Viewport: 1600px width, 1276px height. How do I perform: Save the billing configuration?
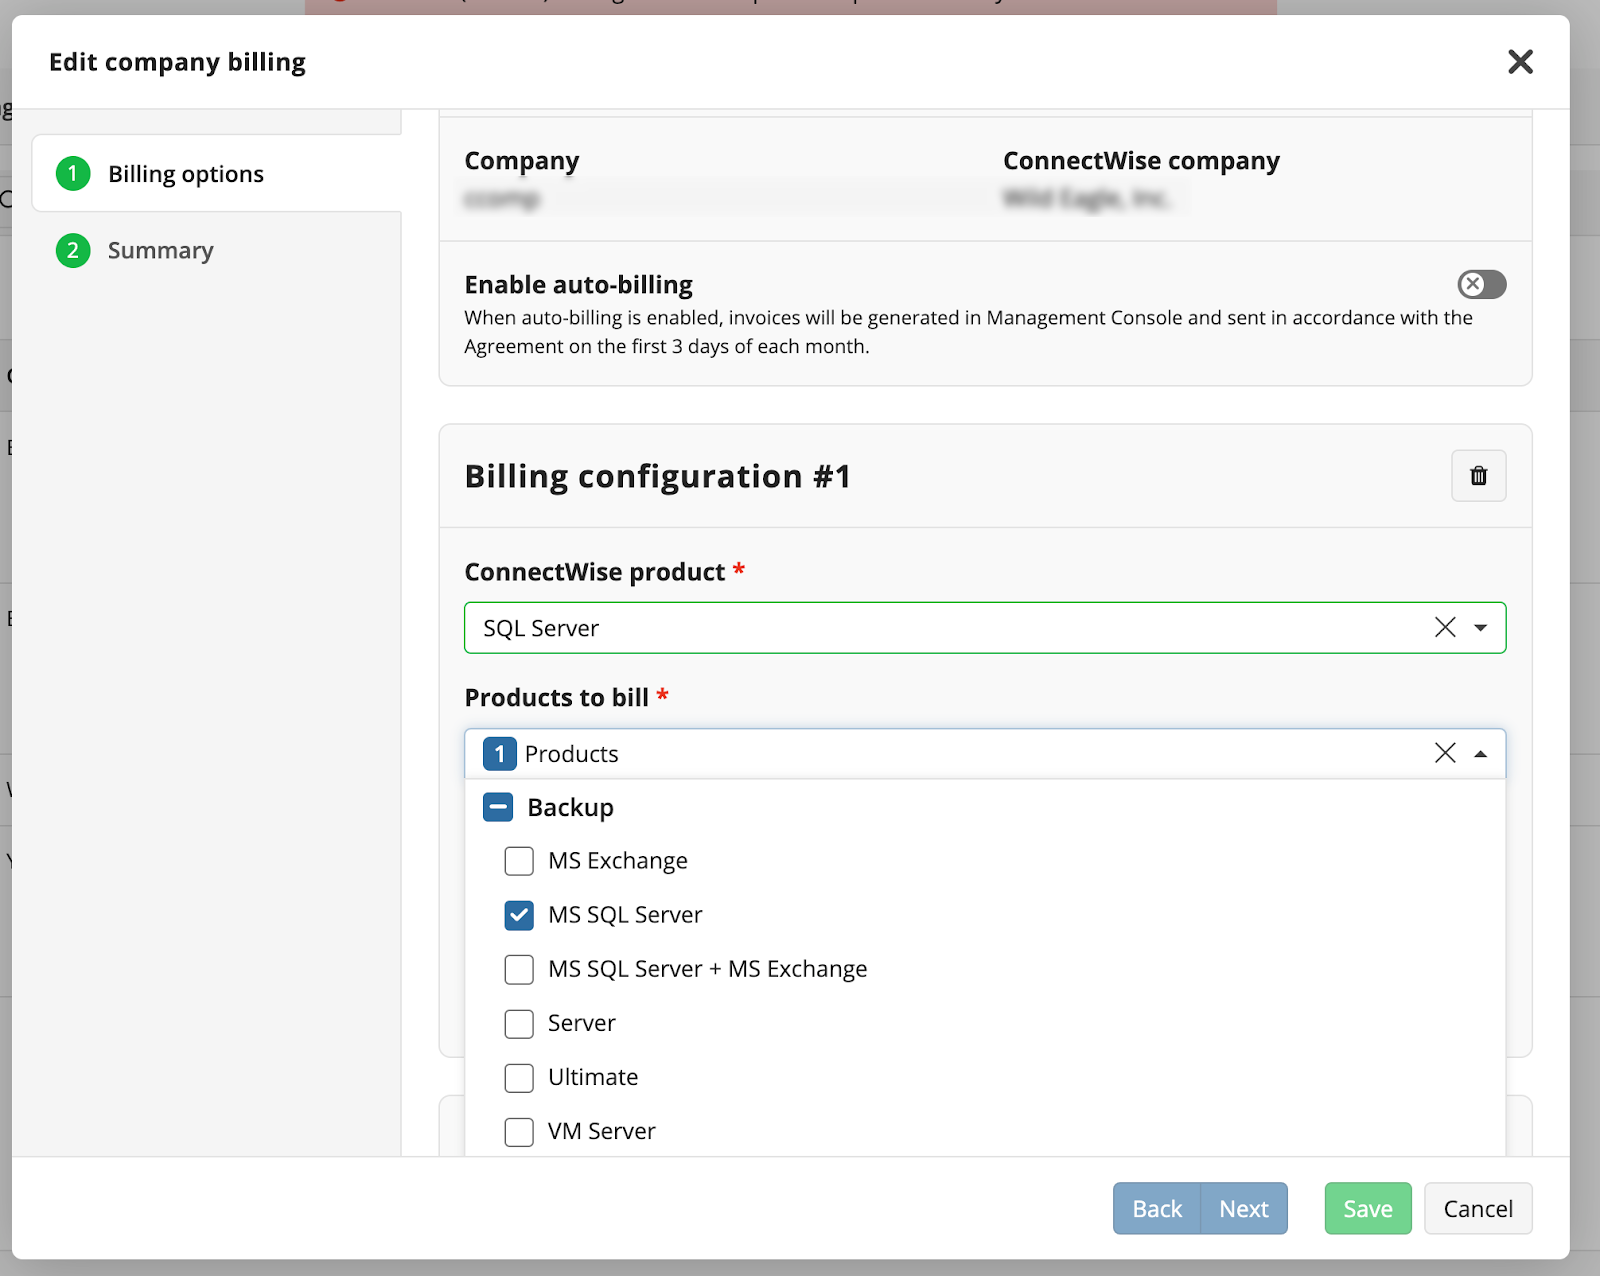click(1368, 1208)
